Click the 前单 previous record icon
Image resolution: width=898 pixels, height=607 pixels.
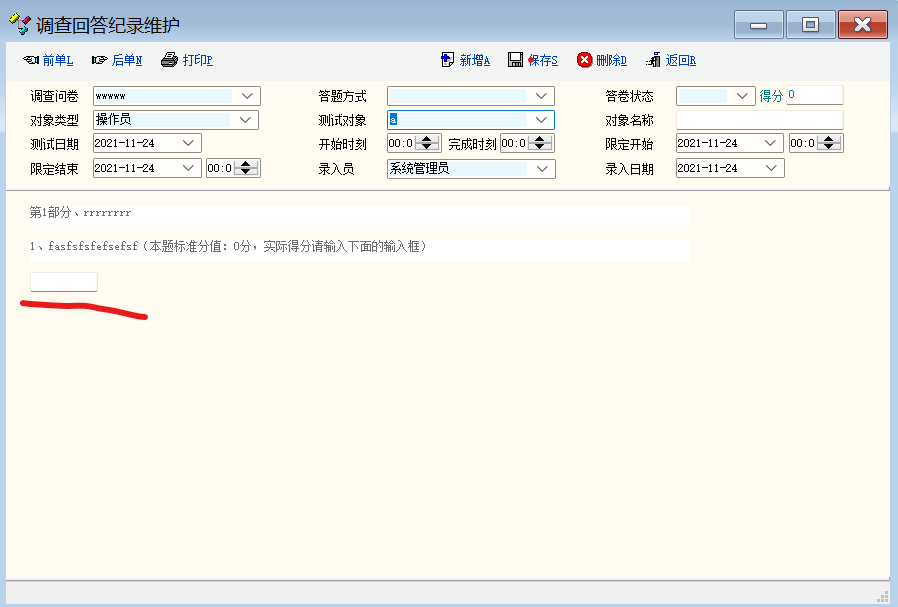tap(31, 61)
